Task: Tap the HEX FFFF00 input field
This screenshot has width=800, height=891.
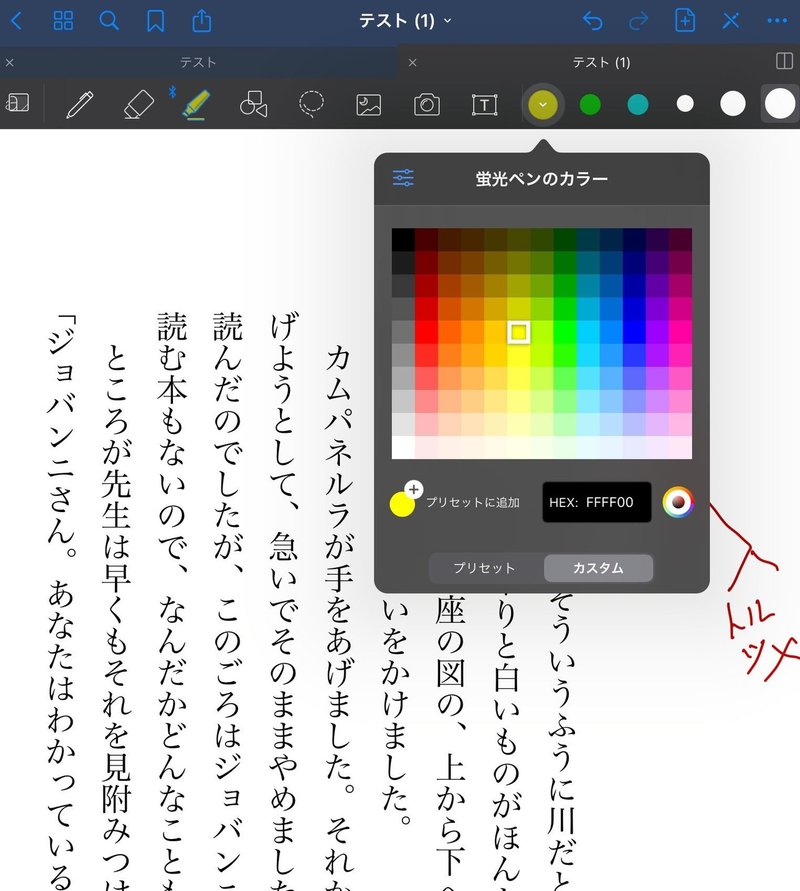Action: (x=598, y=500)
